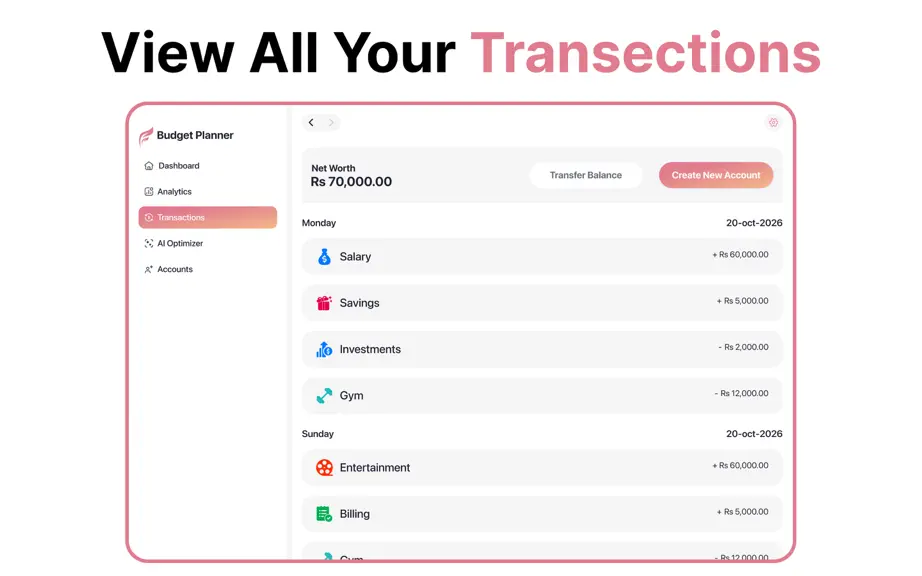Open the Entertainment transaction row

pyautogui.click(x=542, y=467)
